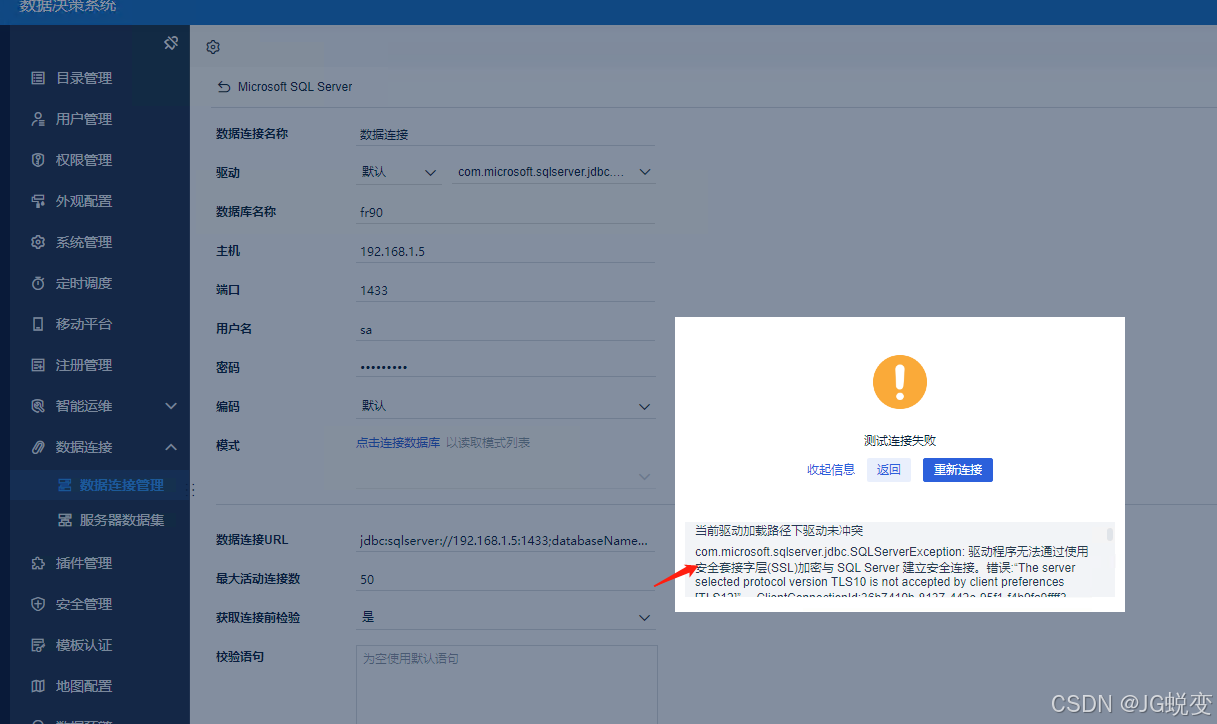
Task: Click the 校验语句 text area
Action: click(x=507, y=684)
